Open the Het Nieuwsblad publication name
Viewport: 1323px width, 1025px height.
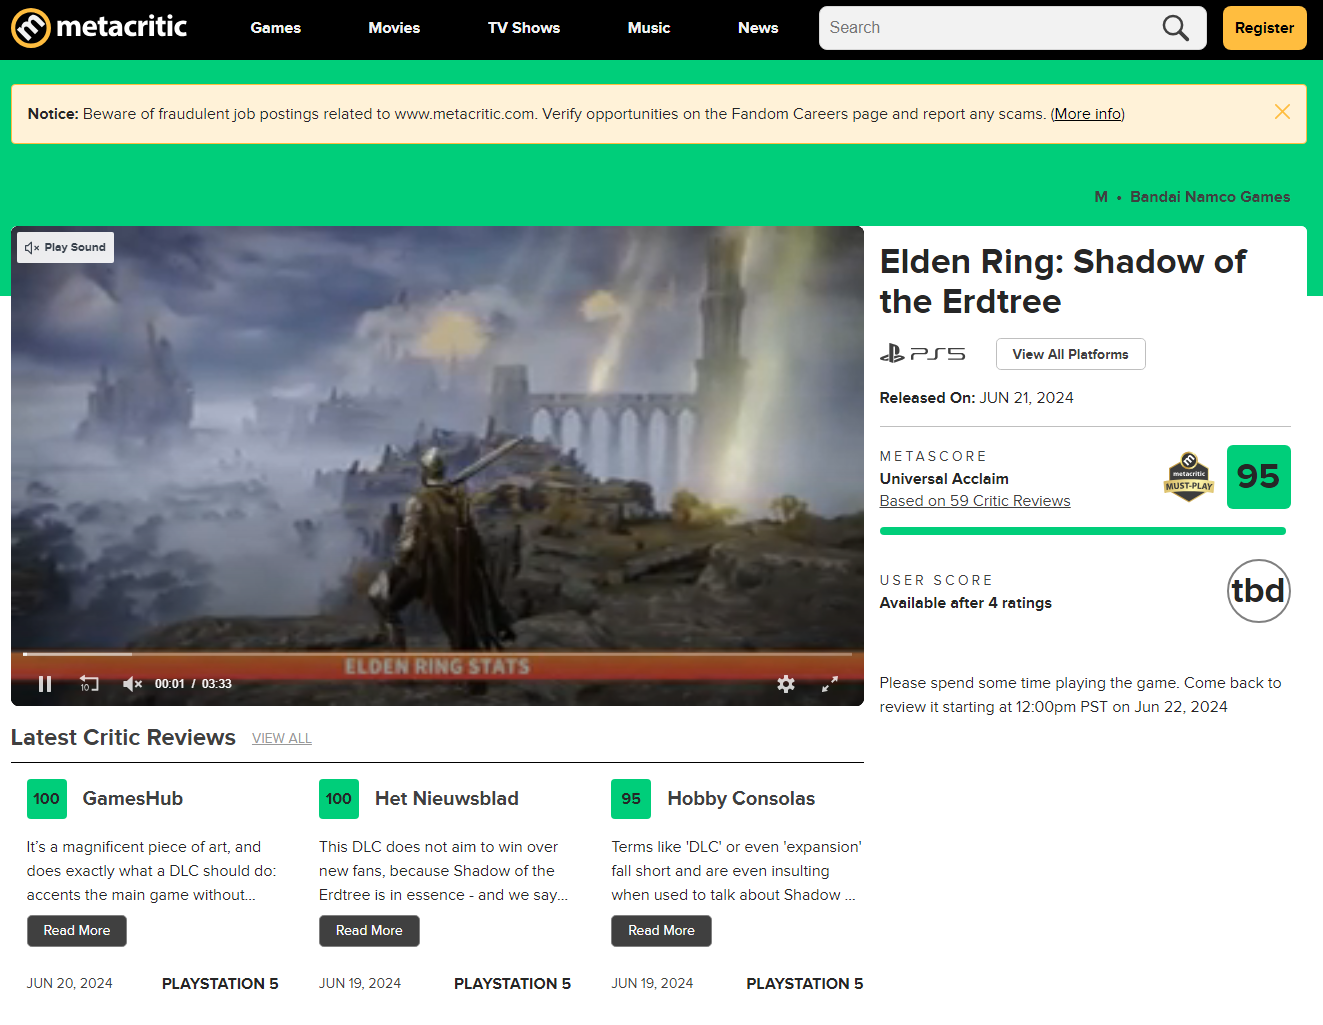coord(447,799)
